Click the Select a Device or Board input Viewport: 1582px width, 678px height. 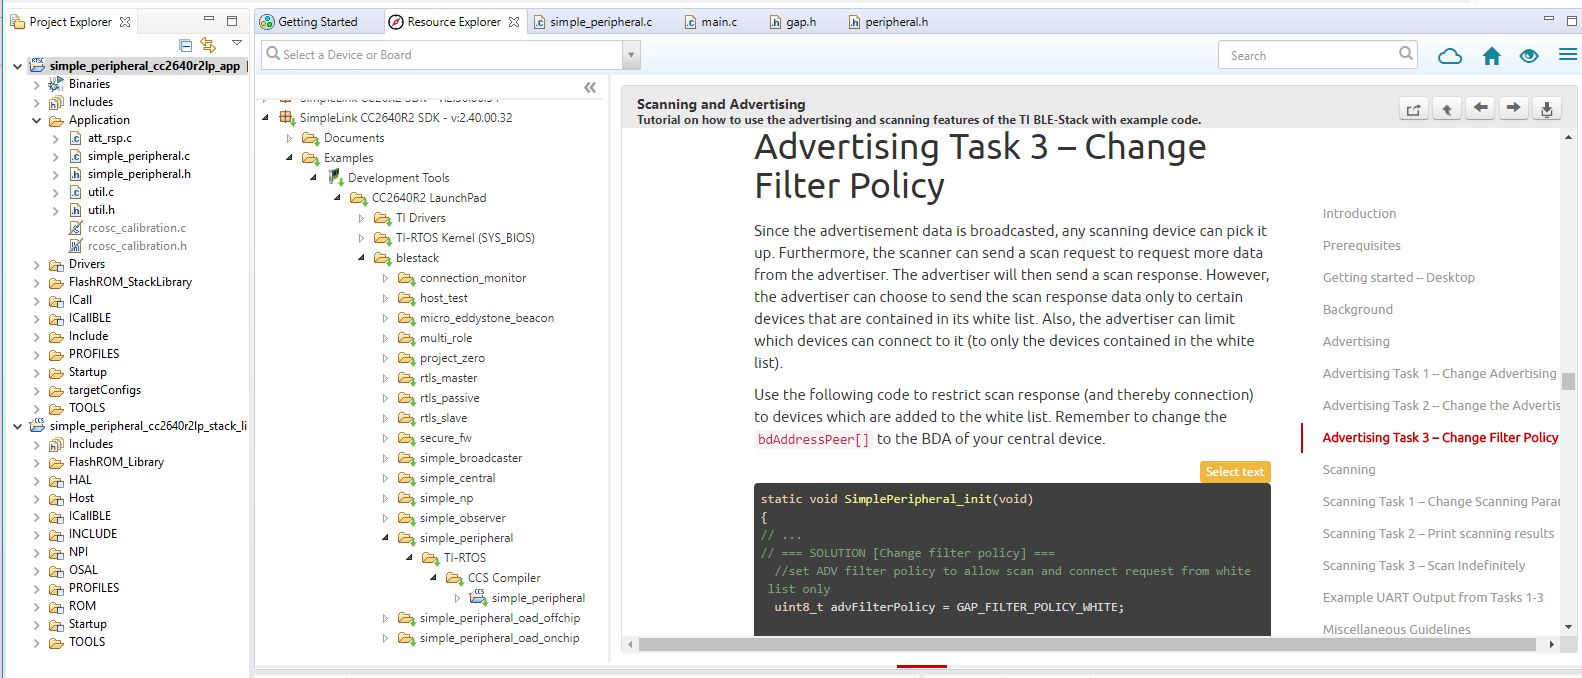click(442, 55)
